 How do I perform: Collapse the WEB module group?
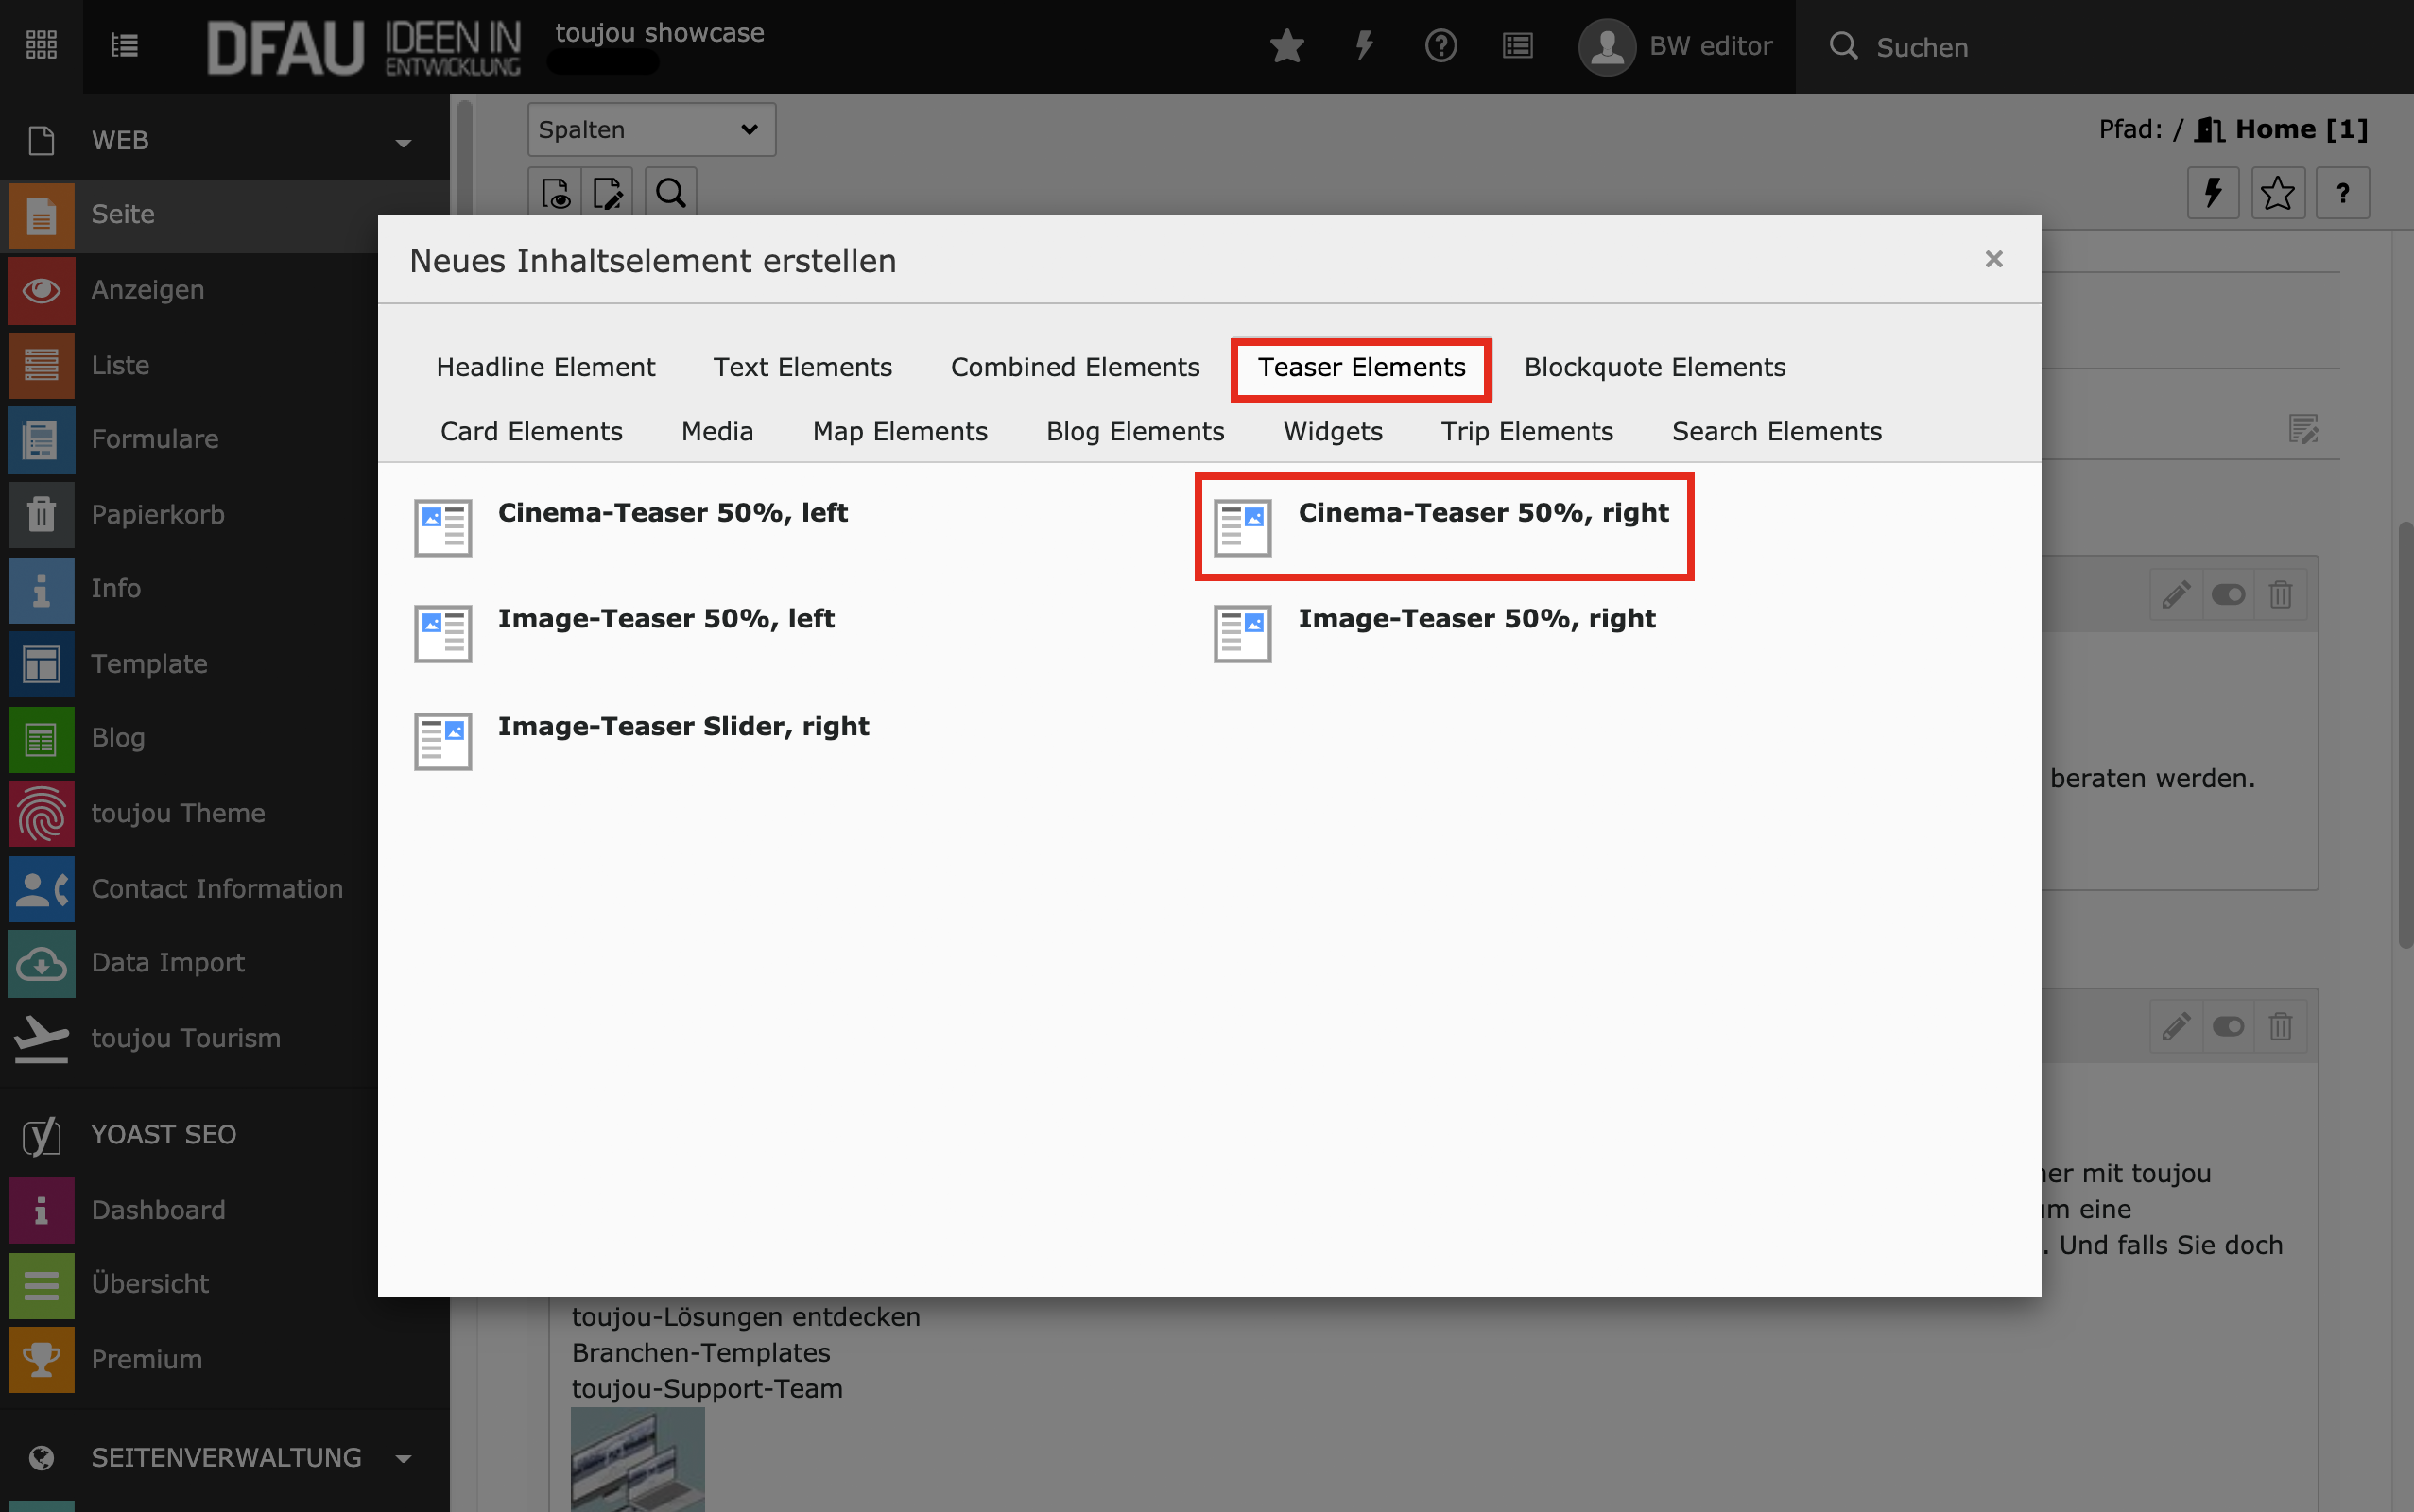(403, 142)
